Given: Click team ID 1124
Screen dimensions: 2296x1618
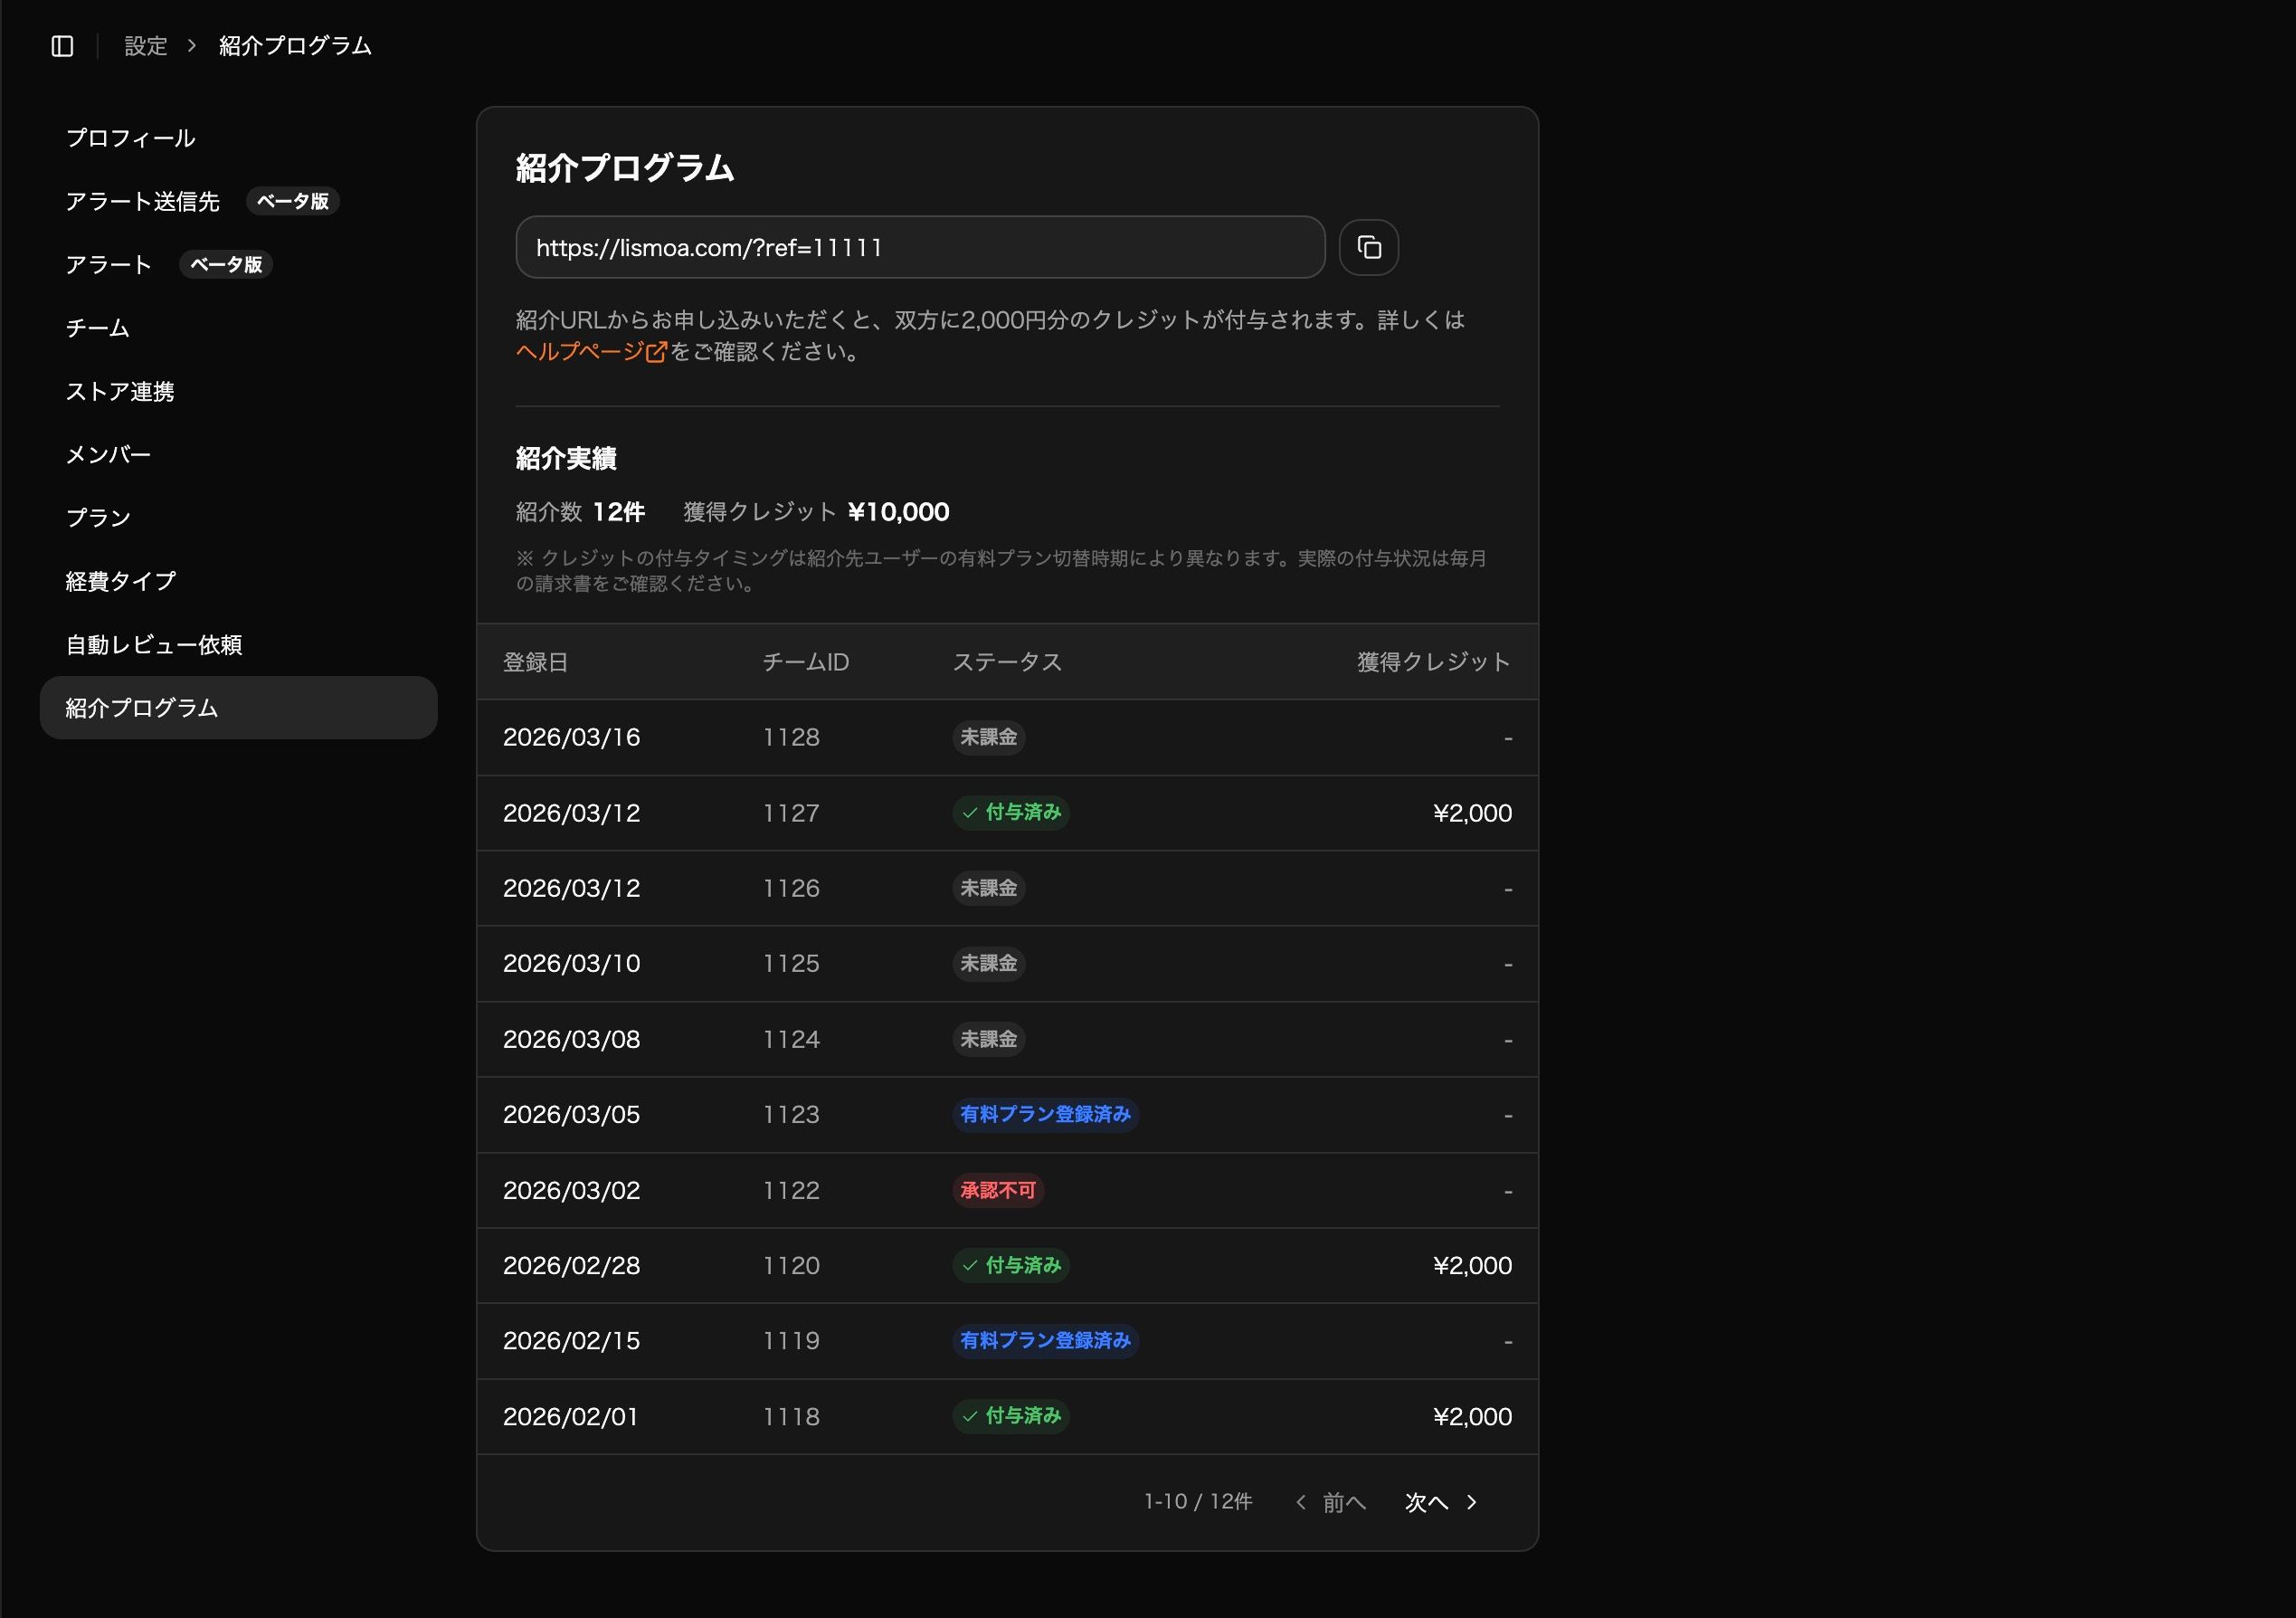Looking at the screenshot, I should (x=791, y=1039).
